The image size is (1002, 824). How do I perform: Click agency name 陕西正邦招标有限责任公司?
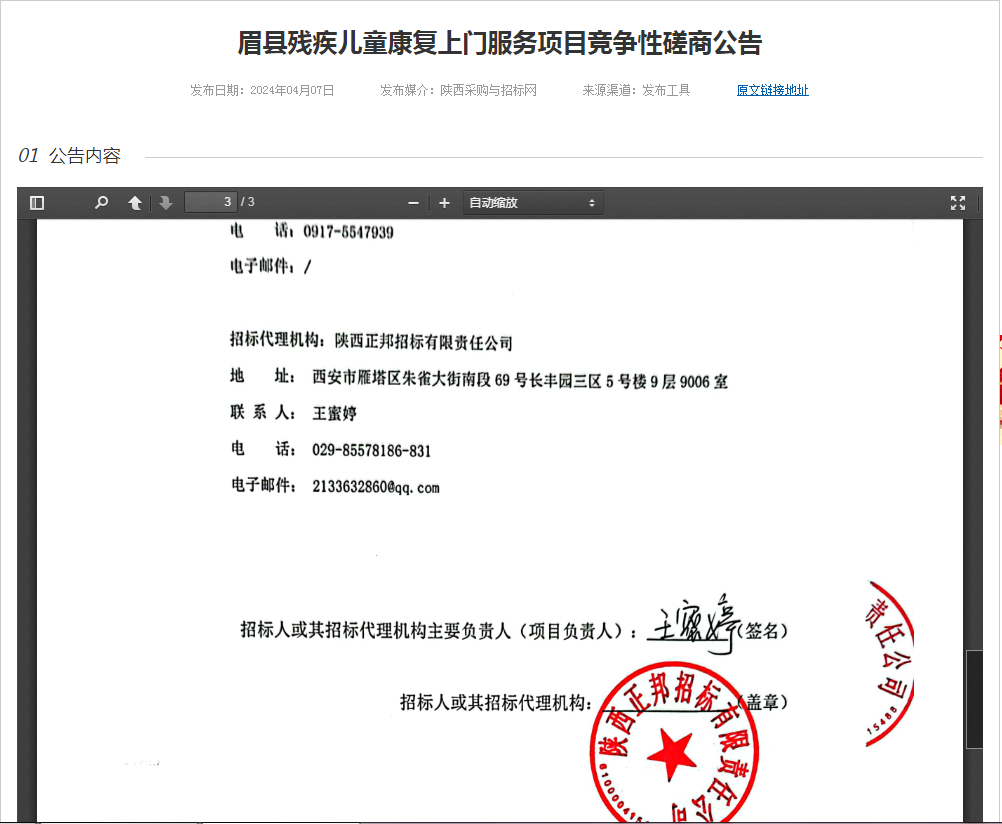(424, 343)
